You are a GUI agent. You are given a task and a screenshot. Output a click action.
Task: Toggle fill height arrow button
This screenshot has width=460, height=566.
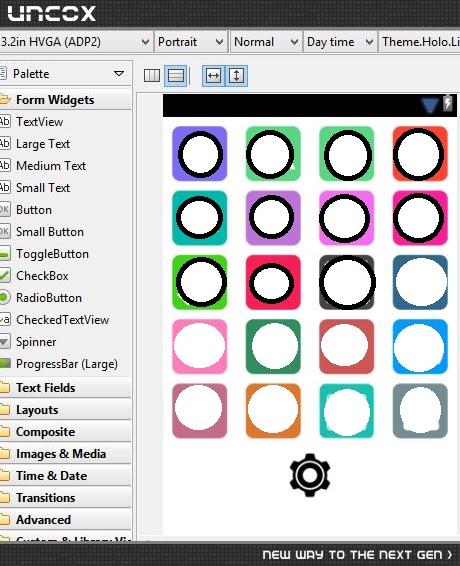coord(236,76)
